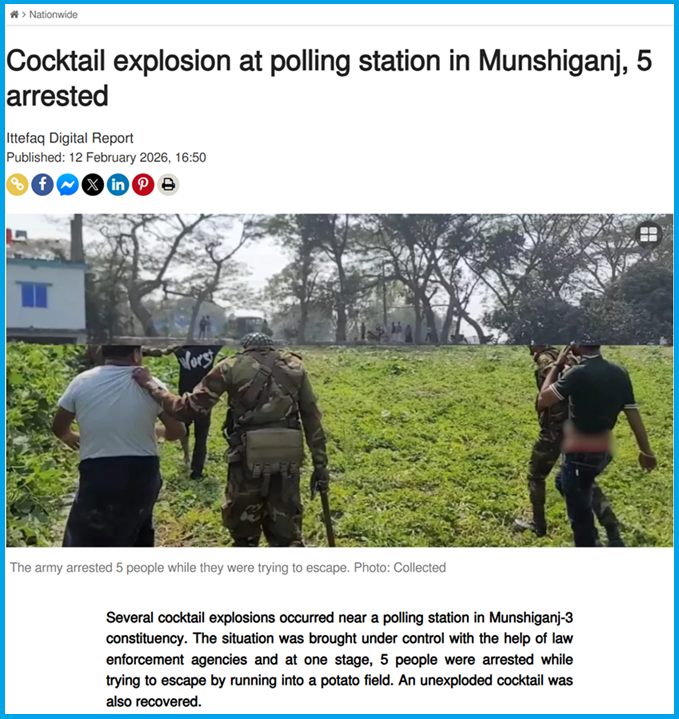Print the article using printer icon

point(168,185)
